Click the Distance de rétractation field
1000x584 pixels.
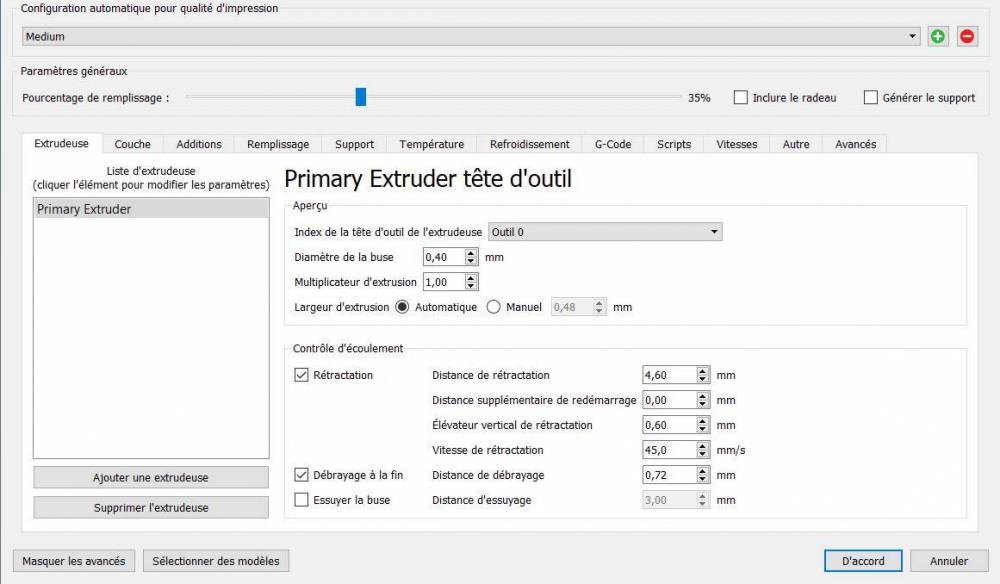pyautogui.click(x=669, y=375)
